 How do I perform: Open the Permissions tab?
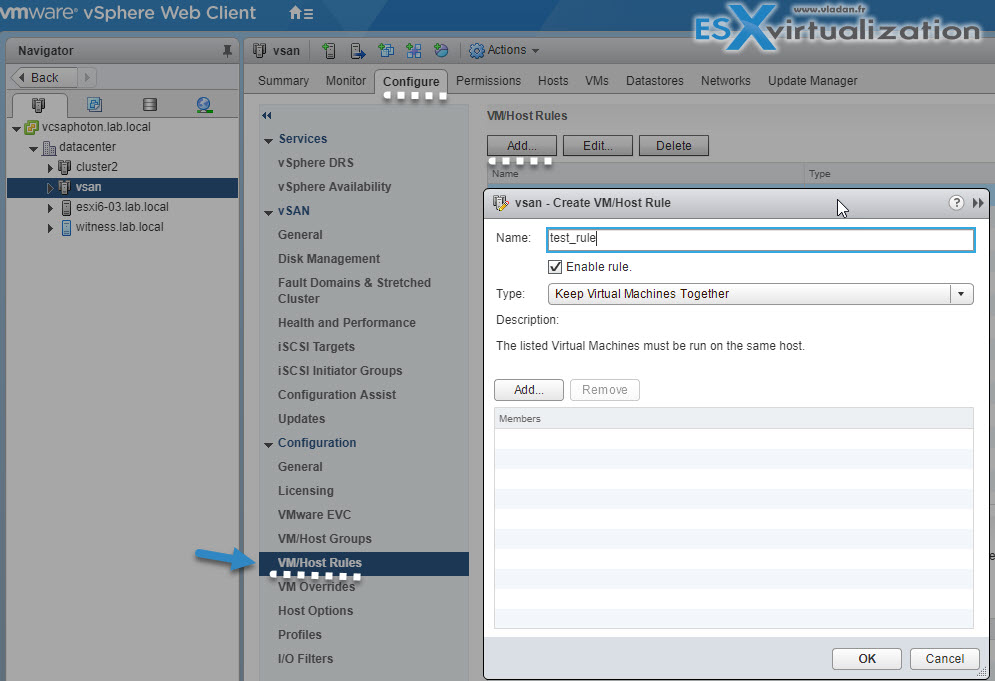(x=488, y=81)
